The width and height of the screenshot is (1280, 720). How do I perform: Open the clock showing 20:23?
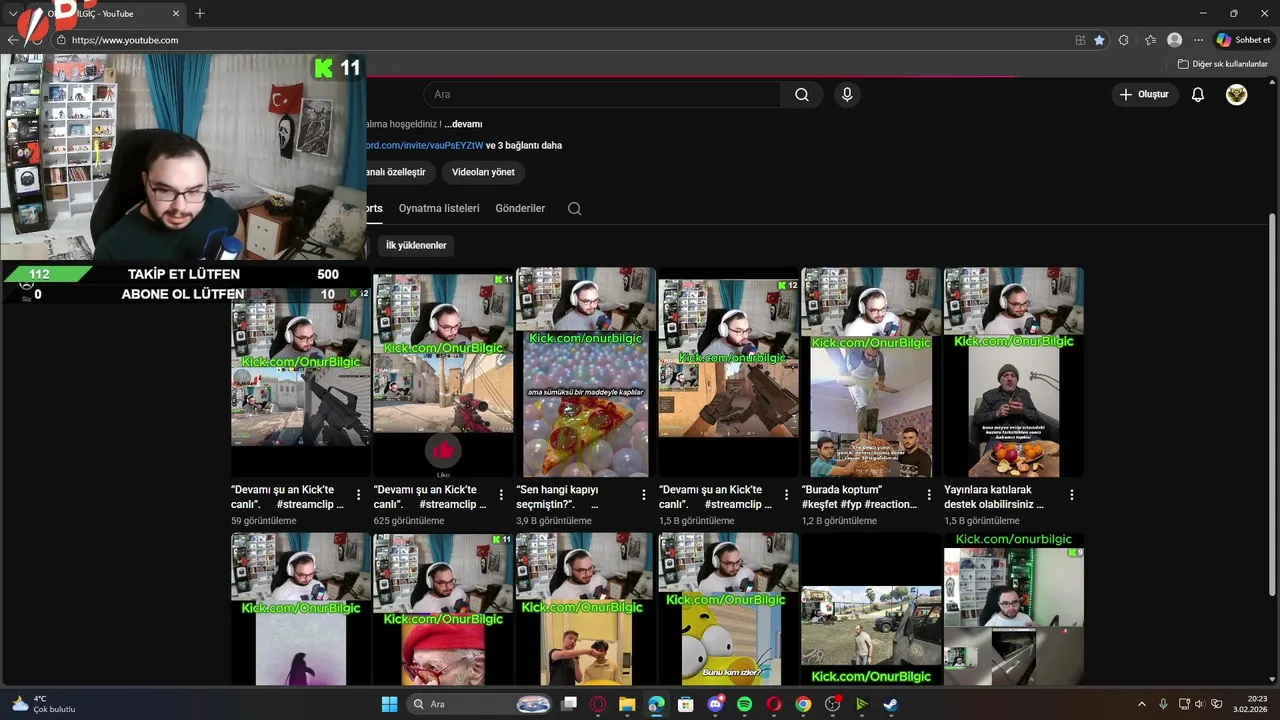pos(1250,704)
